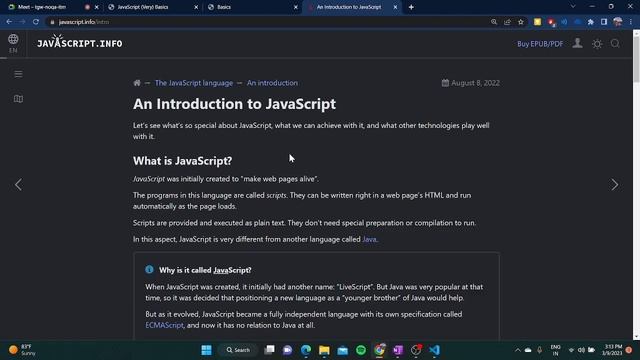Open The JavaScript language breadcrumb link
Viewport: 640px width, 360px height.
point(194,83)
